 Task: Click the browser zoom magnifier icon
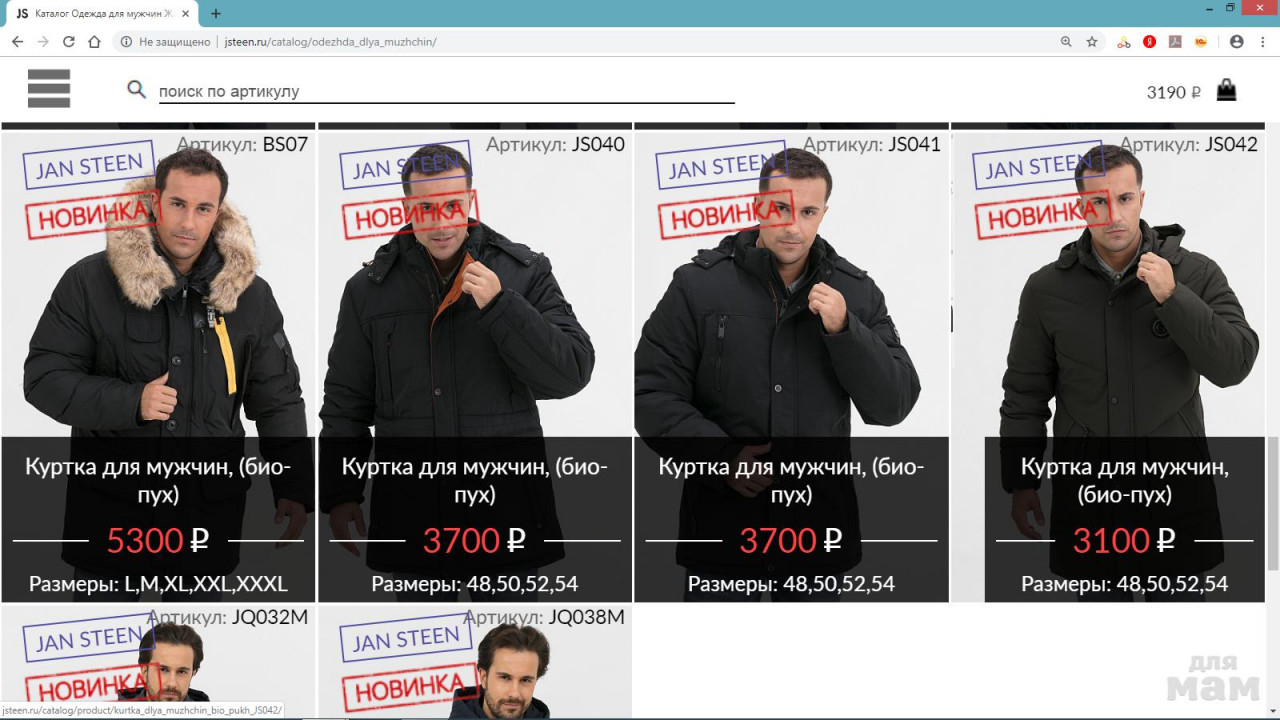(1066, 42)
